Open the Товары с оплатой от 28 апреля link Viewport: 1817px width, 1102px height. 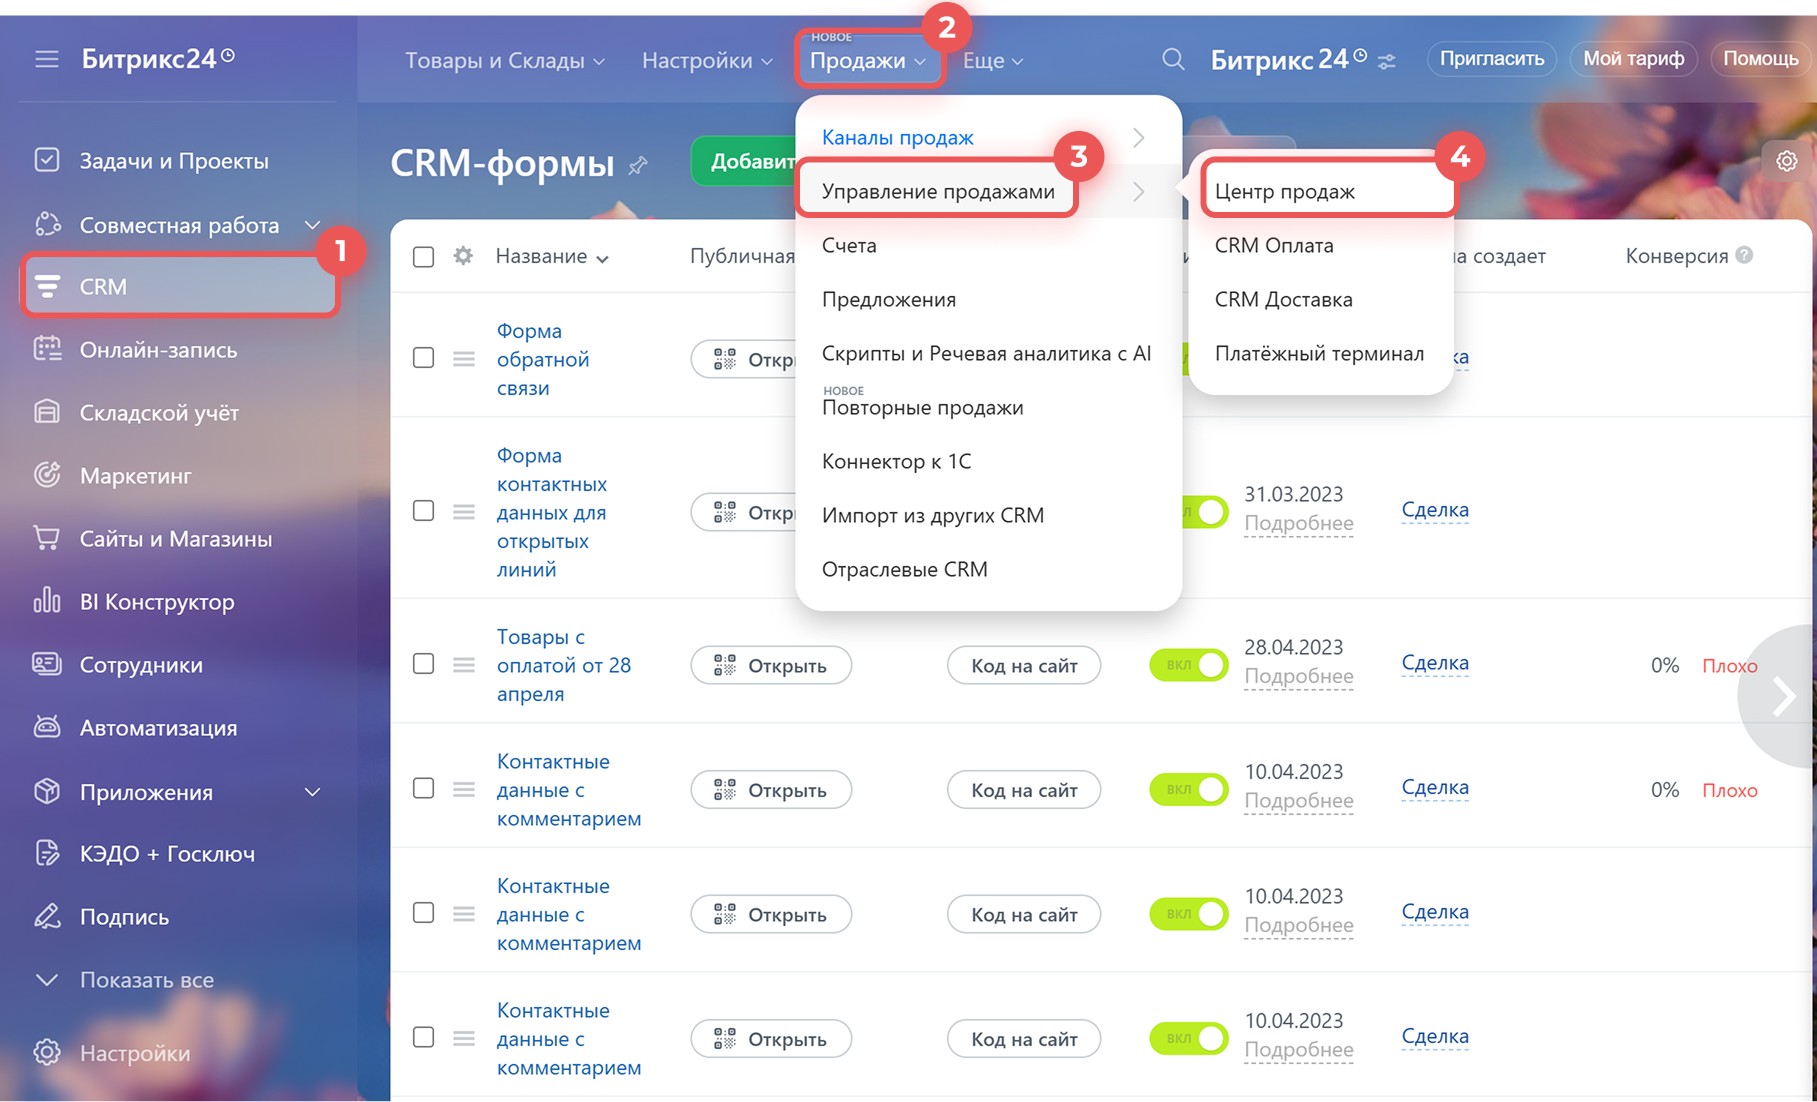(x=564, y=665)
